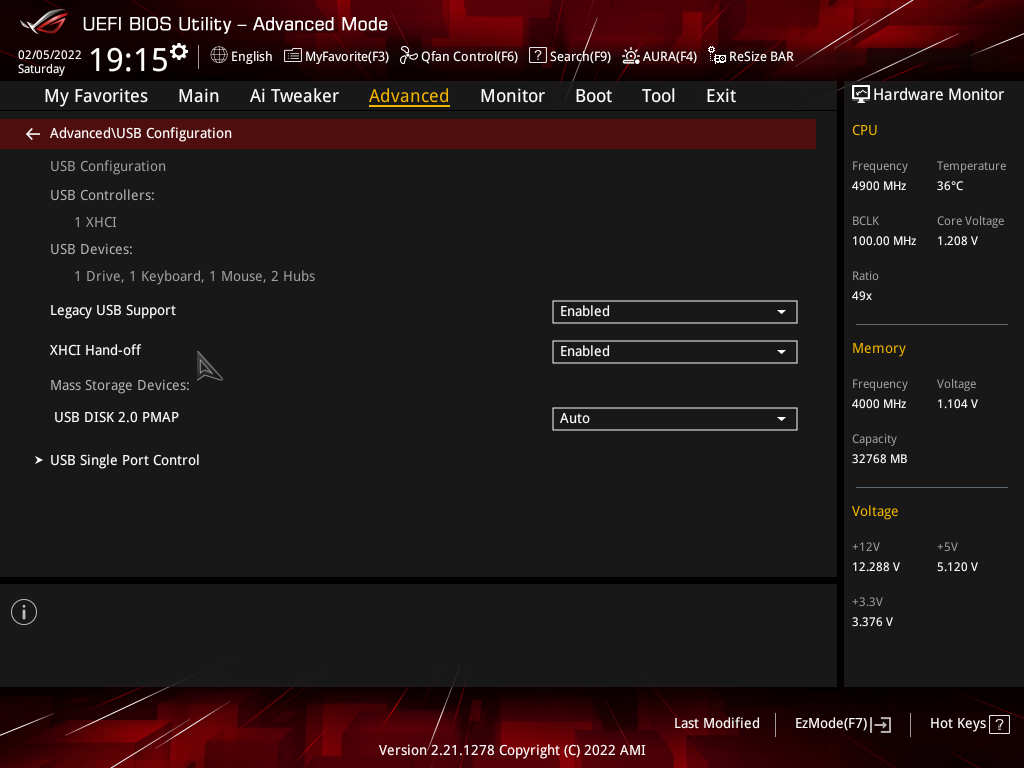The width and height of the screenshot is (1024, 768).
Task: Click the Search(F9) question mark icon
Action: (x=537, y=55)
